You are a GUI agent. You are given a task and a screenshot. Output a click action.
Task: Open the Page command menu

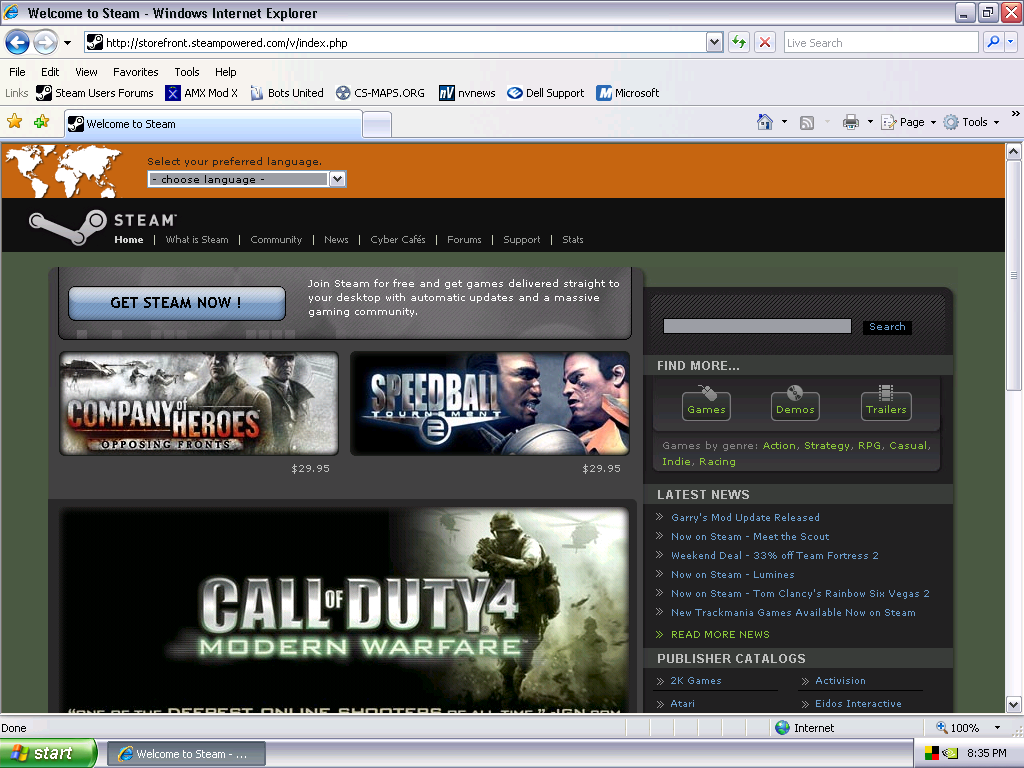click(908, 122)
